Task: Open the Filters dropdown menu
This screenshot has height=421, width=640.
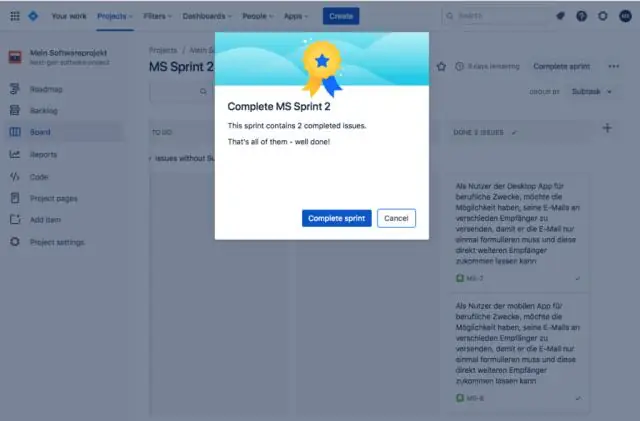Action: (158, 16)
